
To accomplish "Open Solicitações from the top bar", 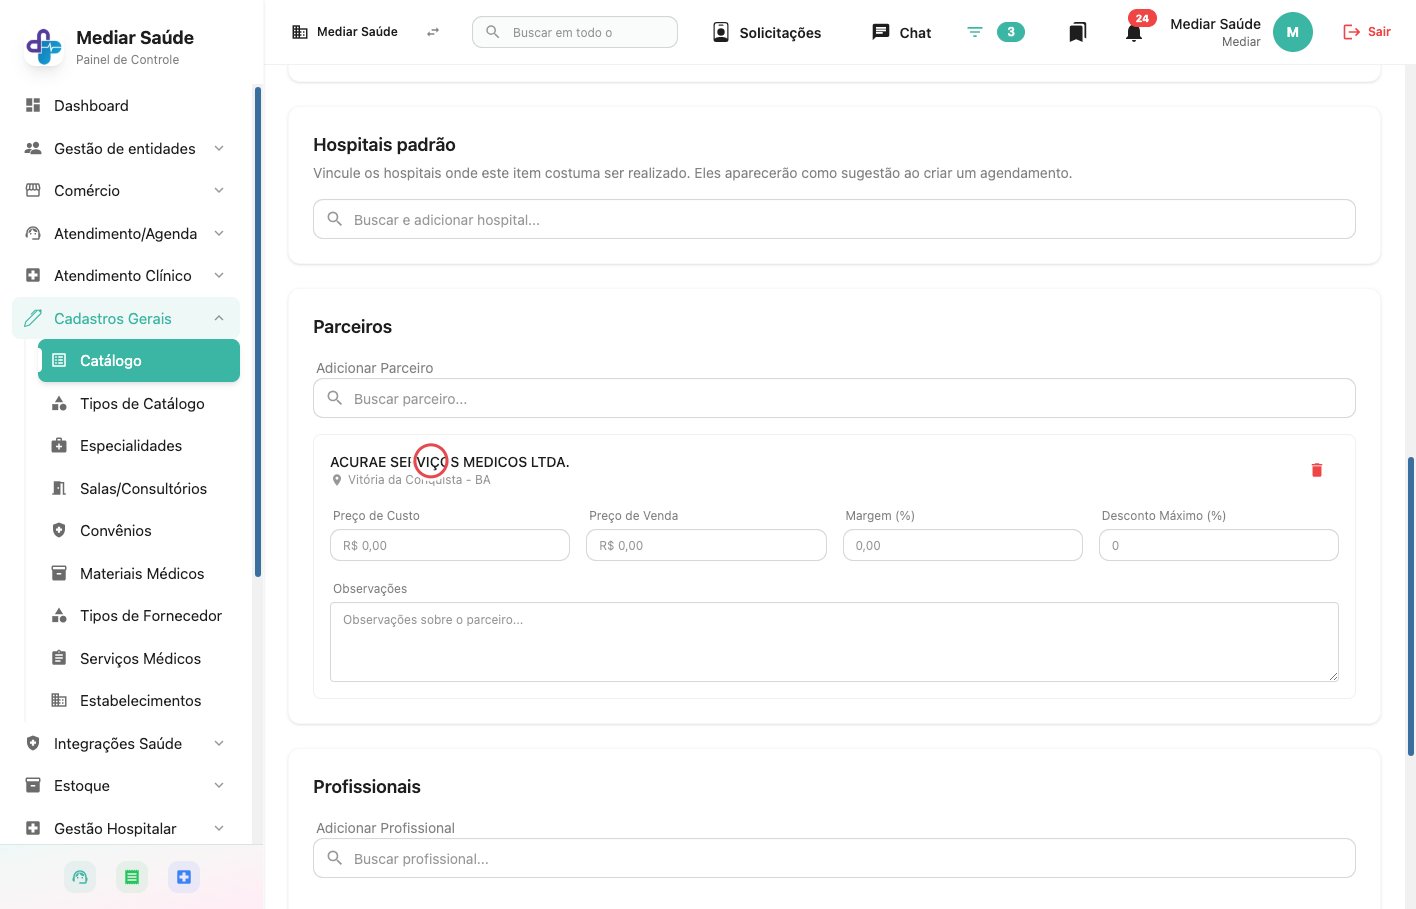I will (x=767, y=32).
